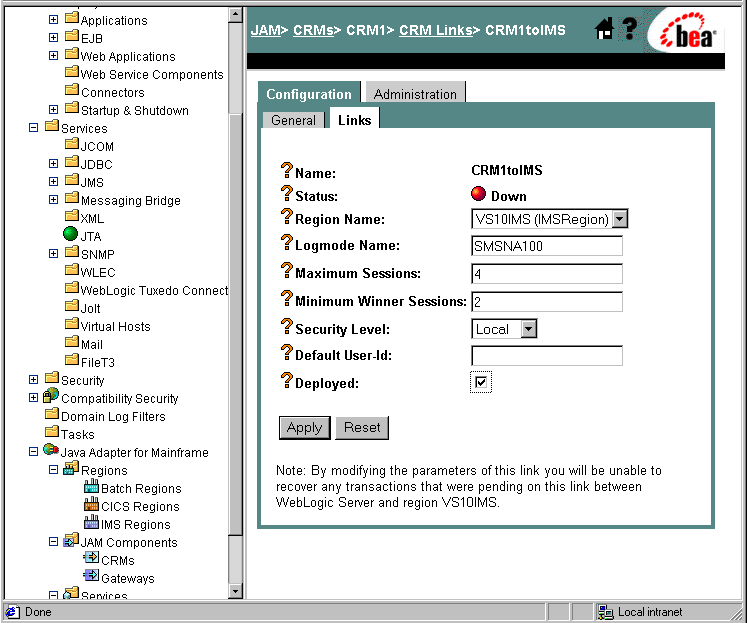The image size is (747, 623).
Task: Expand the EJB tree node
Action: (53, 38)
